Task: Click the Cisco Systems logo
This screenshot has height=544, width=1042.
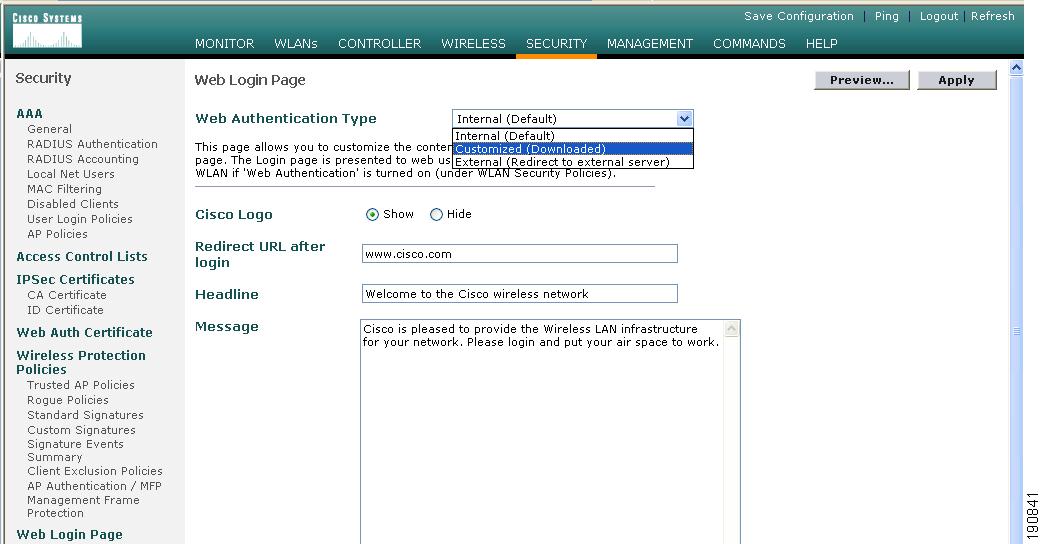Action: (x=47, y=31)
